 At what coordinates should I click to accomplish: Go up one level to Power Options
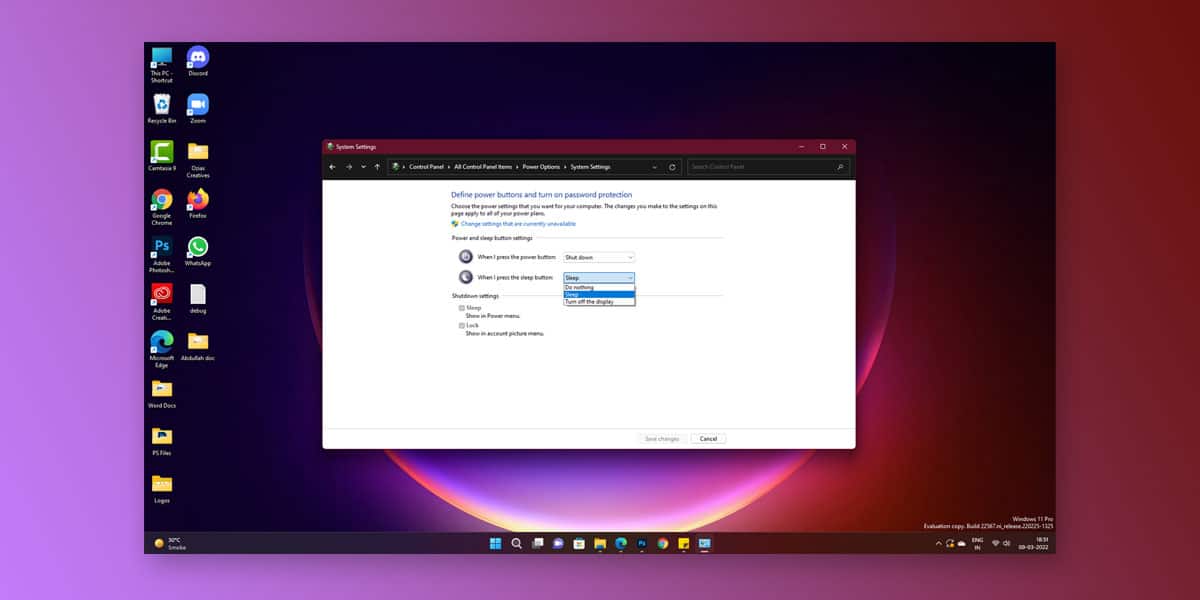(x=377, y=167)
